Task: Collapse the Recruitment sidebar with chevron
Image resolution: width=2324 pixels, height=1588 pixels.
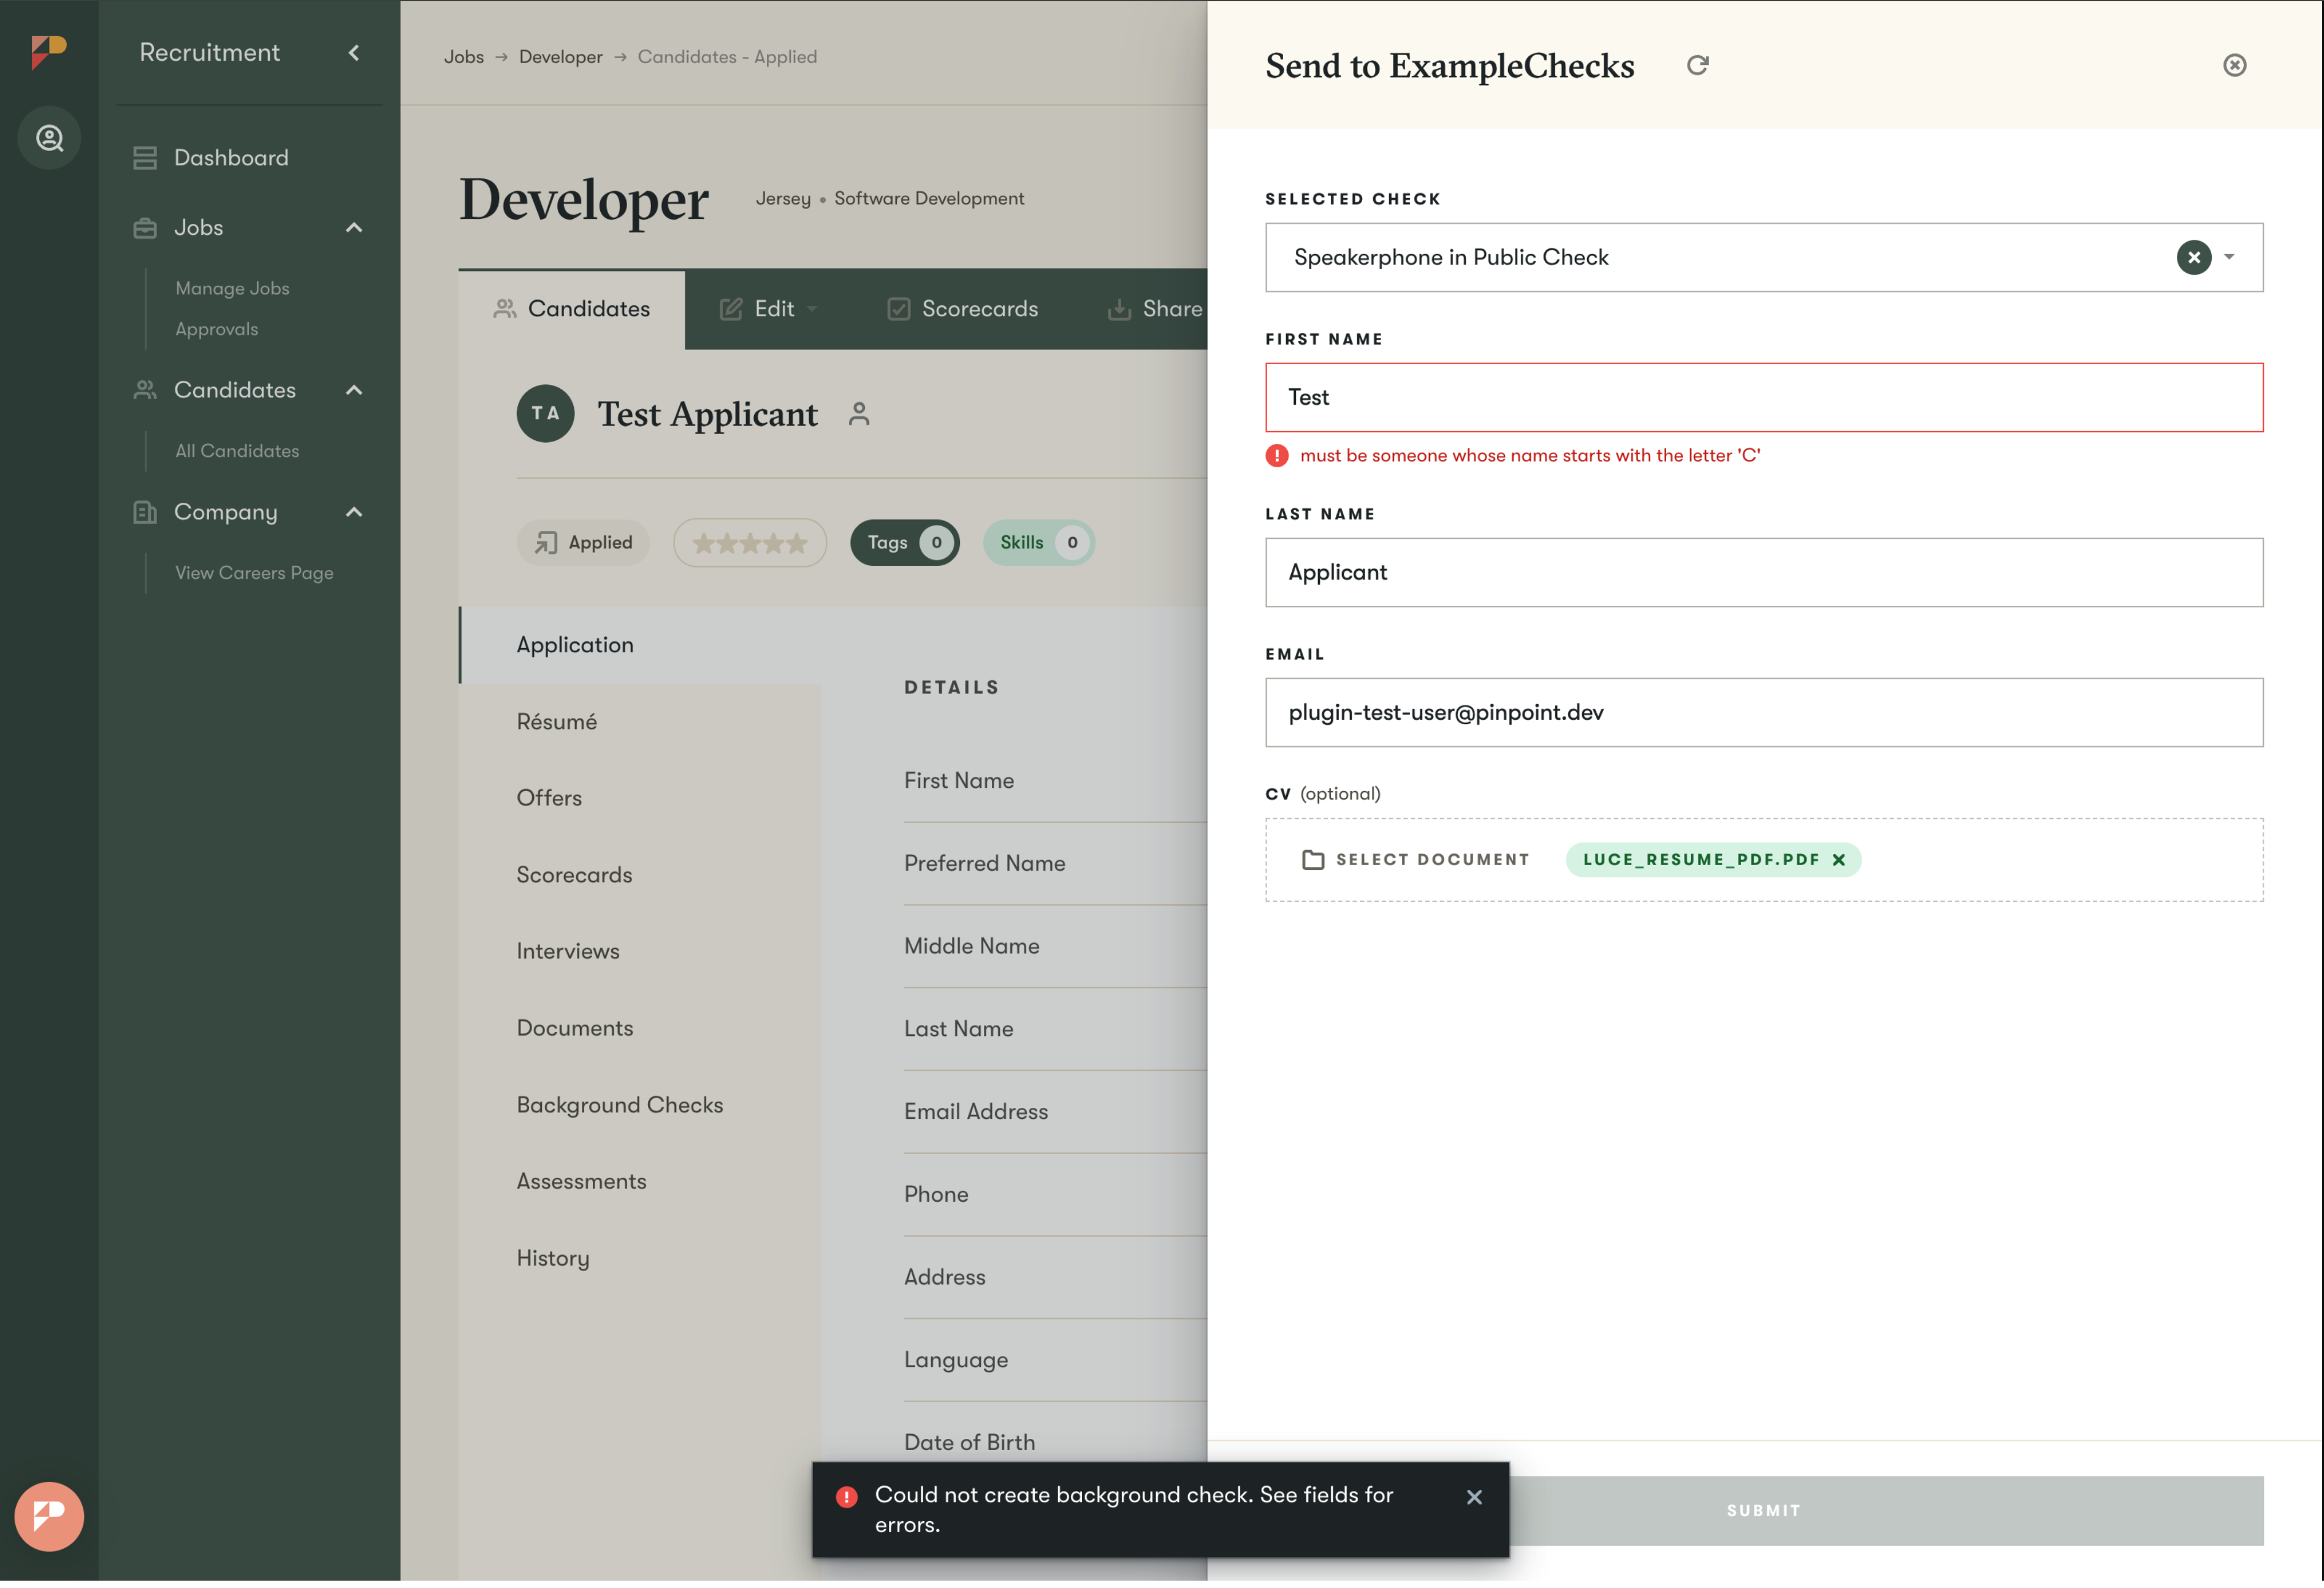Action: 354,53
